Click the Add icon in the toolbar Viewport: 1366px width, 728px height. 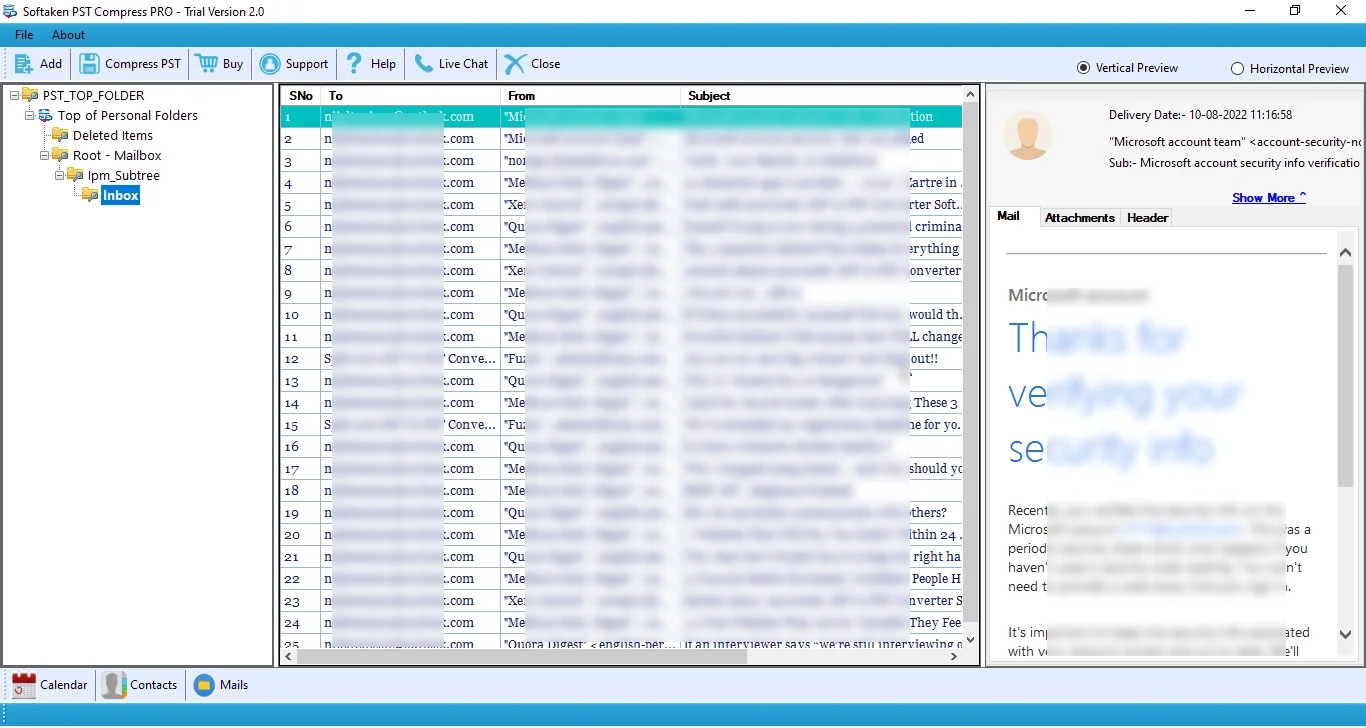[x=22, y=63]
